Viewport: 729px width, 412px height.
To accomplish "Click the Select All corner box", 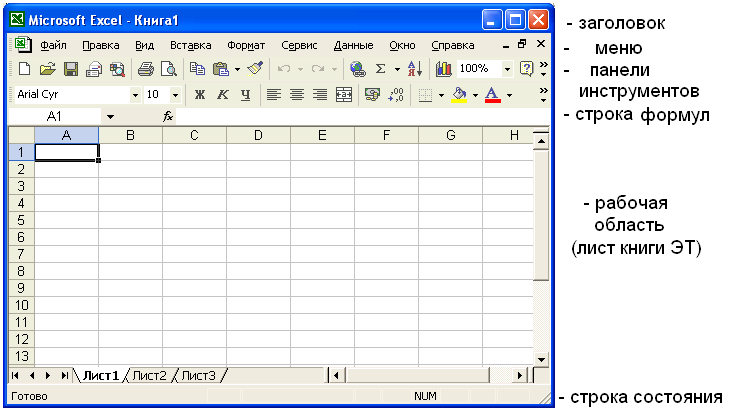I will [x=21, y=135].
